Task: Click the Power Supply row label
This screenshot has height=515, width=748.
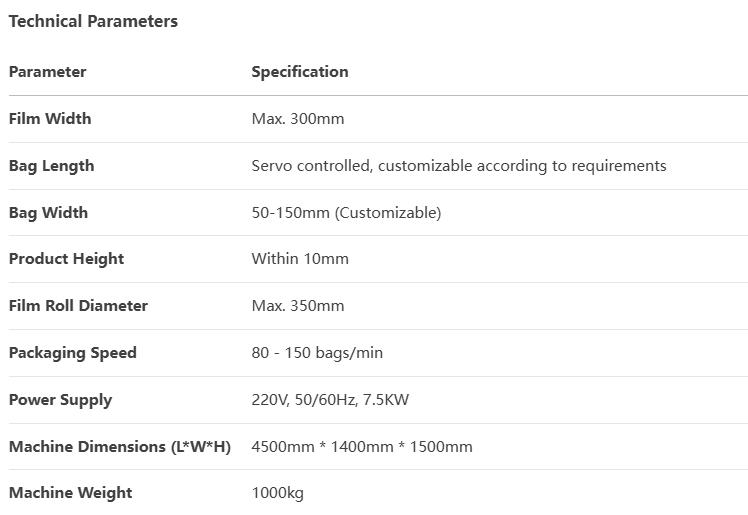Action: tap(60, 400)
